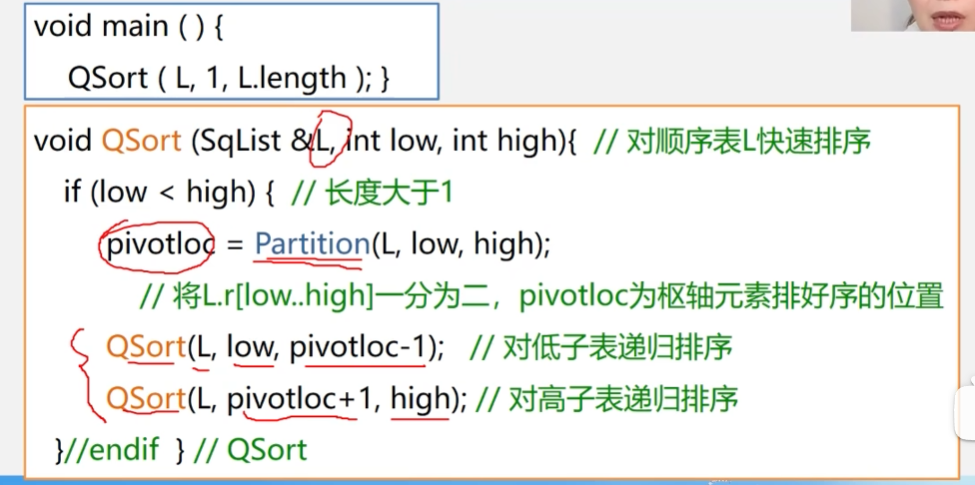This screenshot has width=975, height=485.
Task: Click the comment about "一分为二" and pivotloc
Action: click(541, 297)
